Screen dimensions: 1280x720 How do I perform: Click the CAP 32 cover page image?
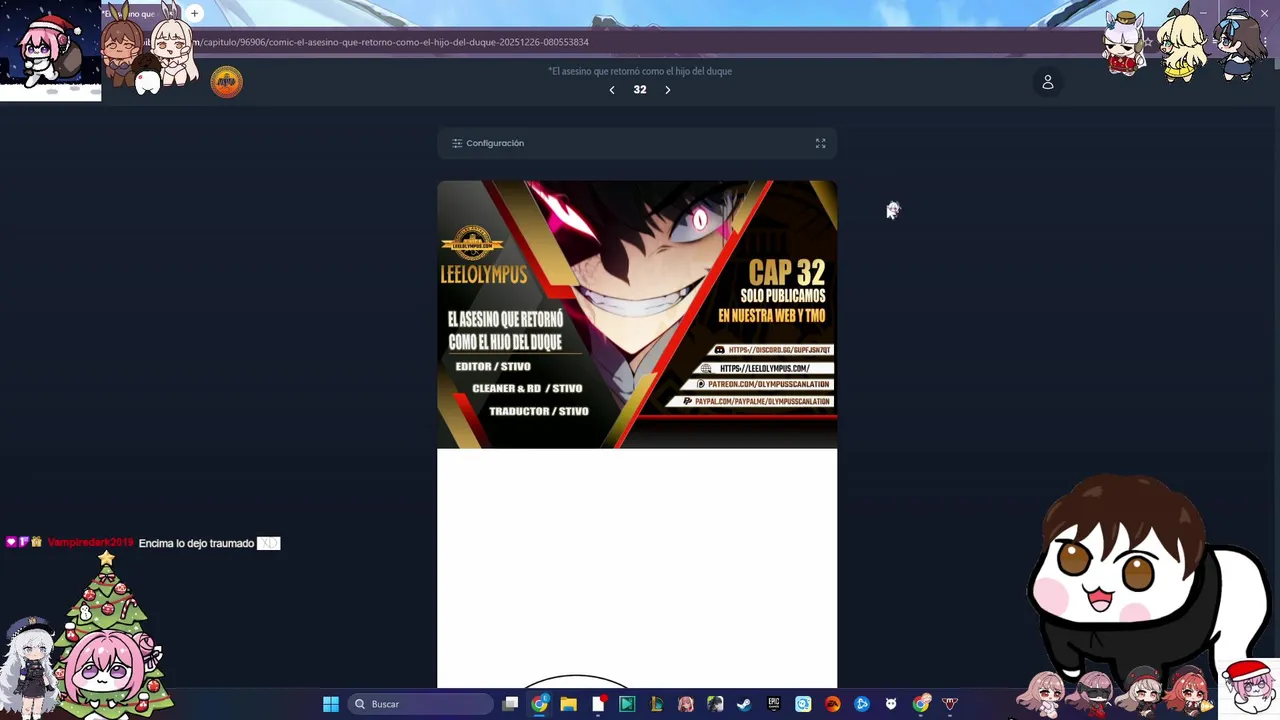[x=637, y=314]
